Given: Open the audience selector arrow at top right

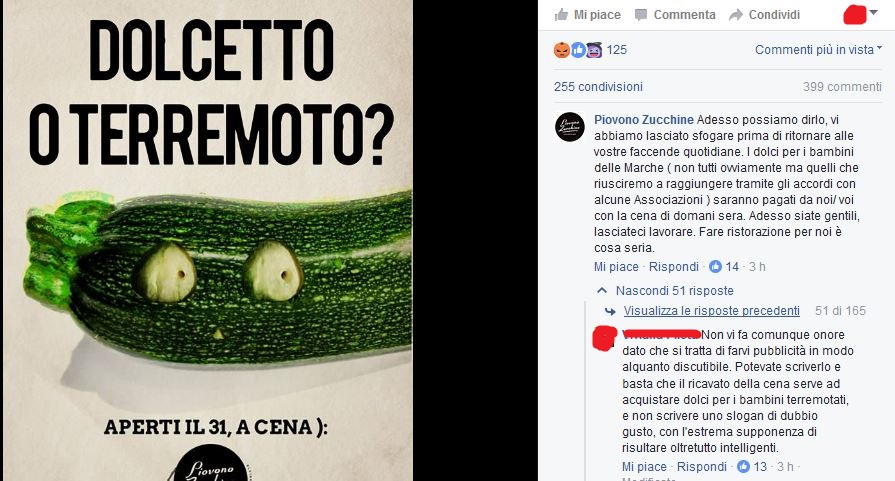Looking at the screenshot, I should [873, 13].
